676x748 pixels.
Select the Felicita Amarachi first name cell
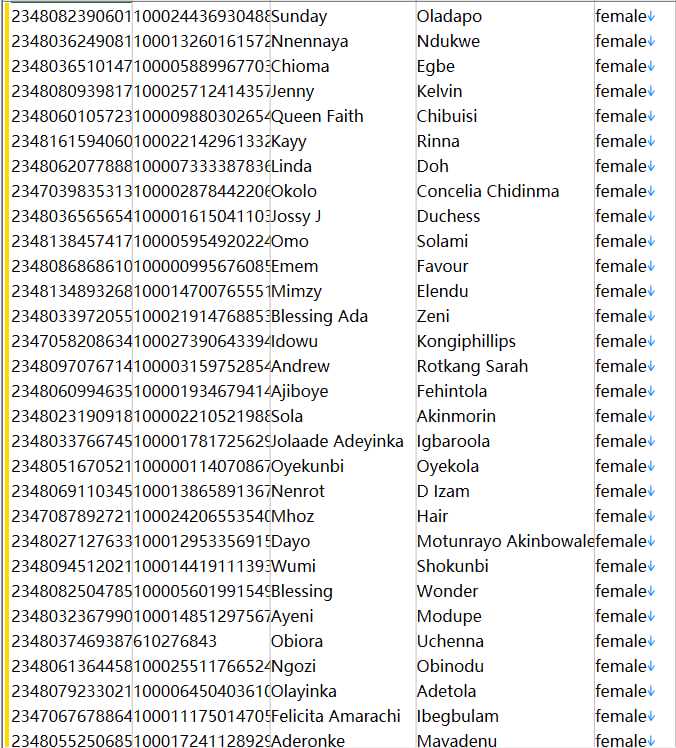click(x=343, y=716)
